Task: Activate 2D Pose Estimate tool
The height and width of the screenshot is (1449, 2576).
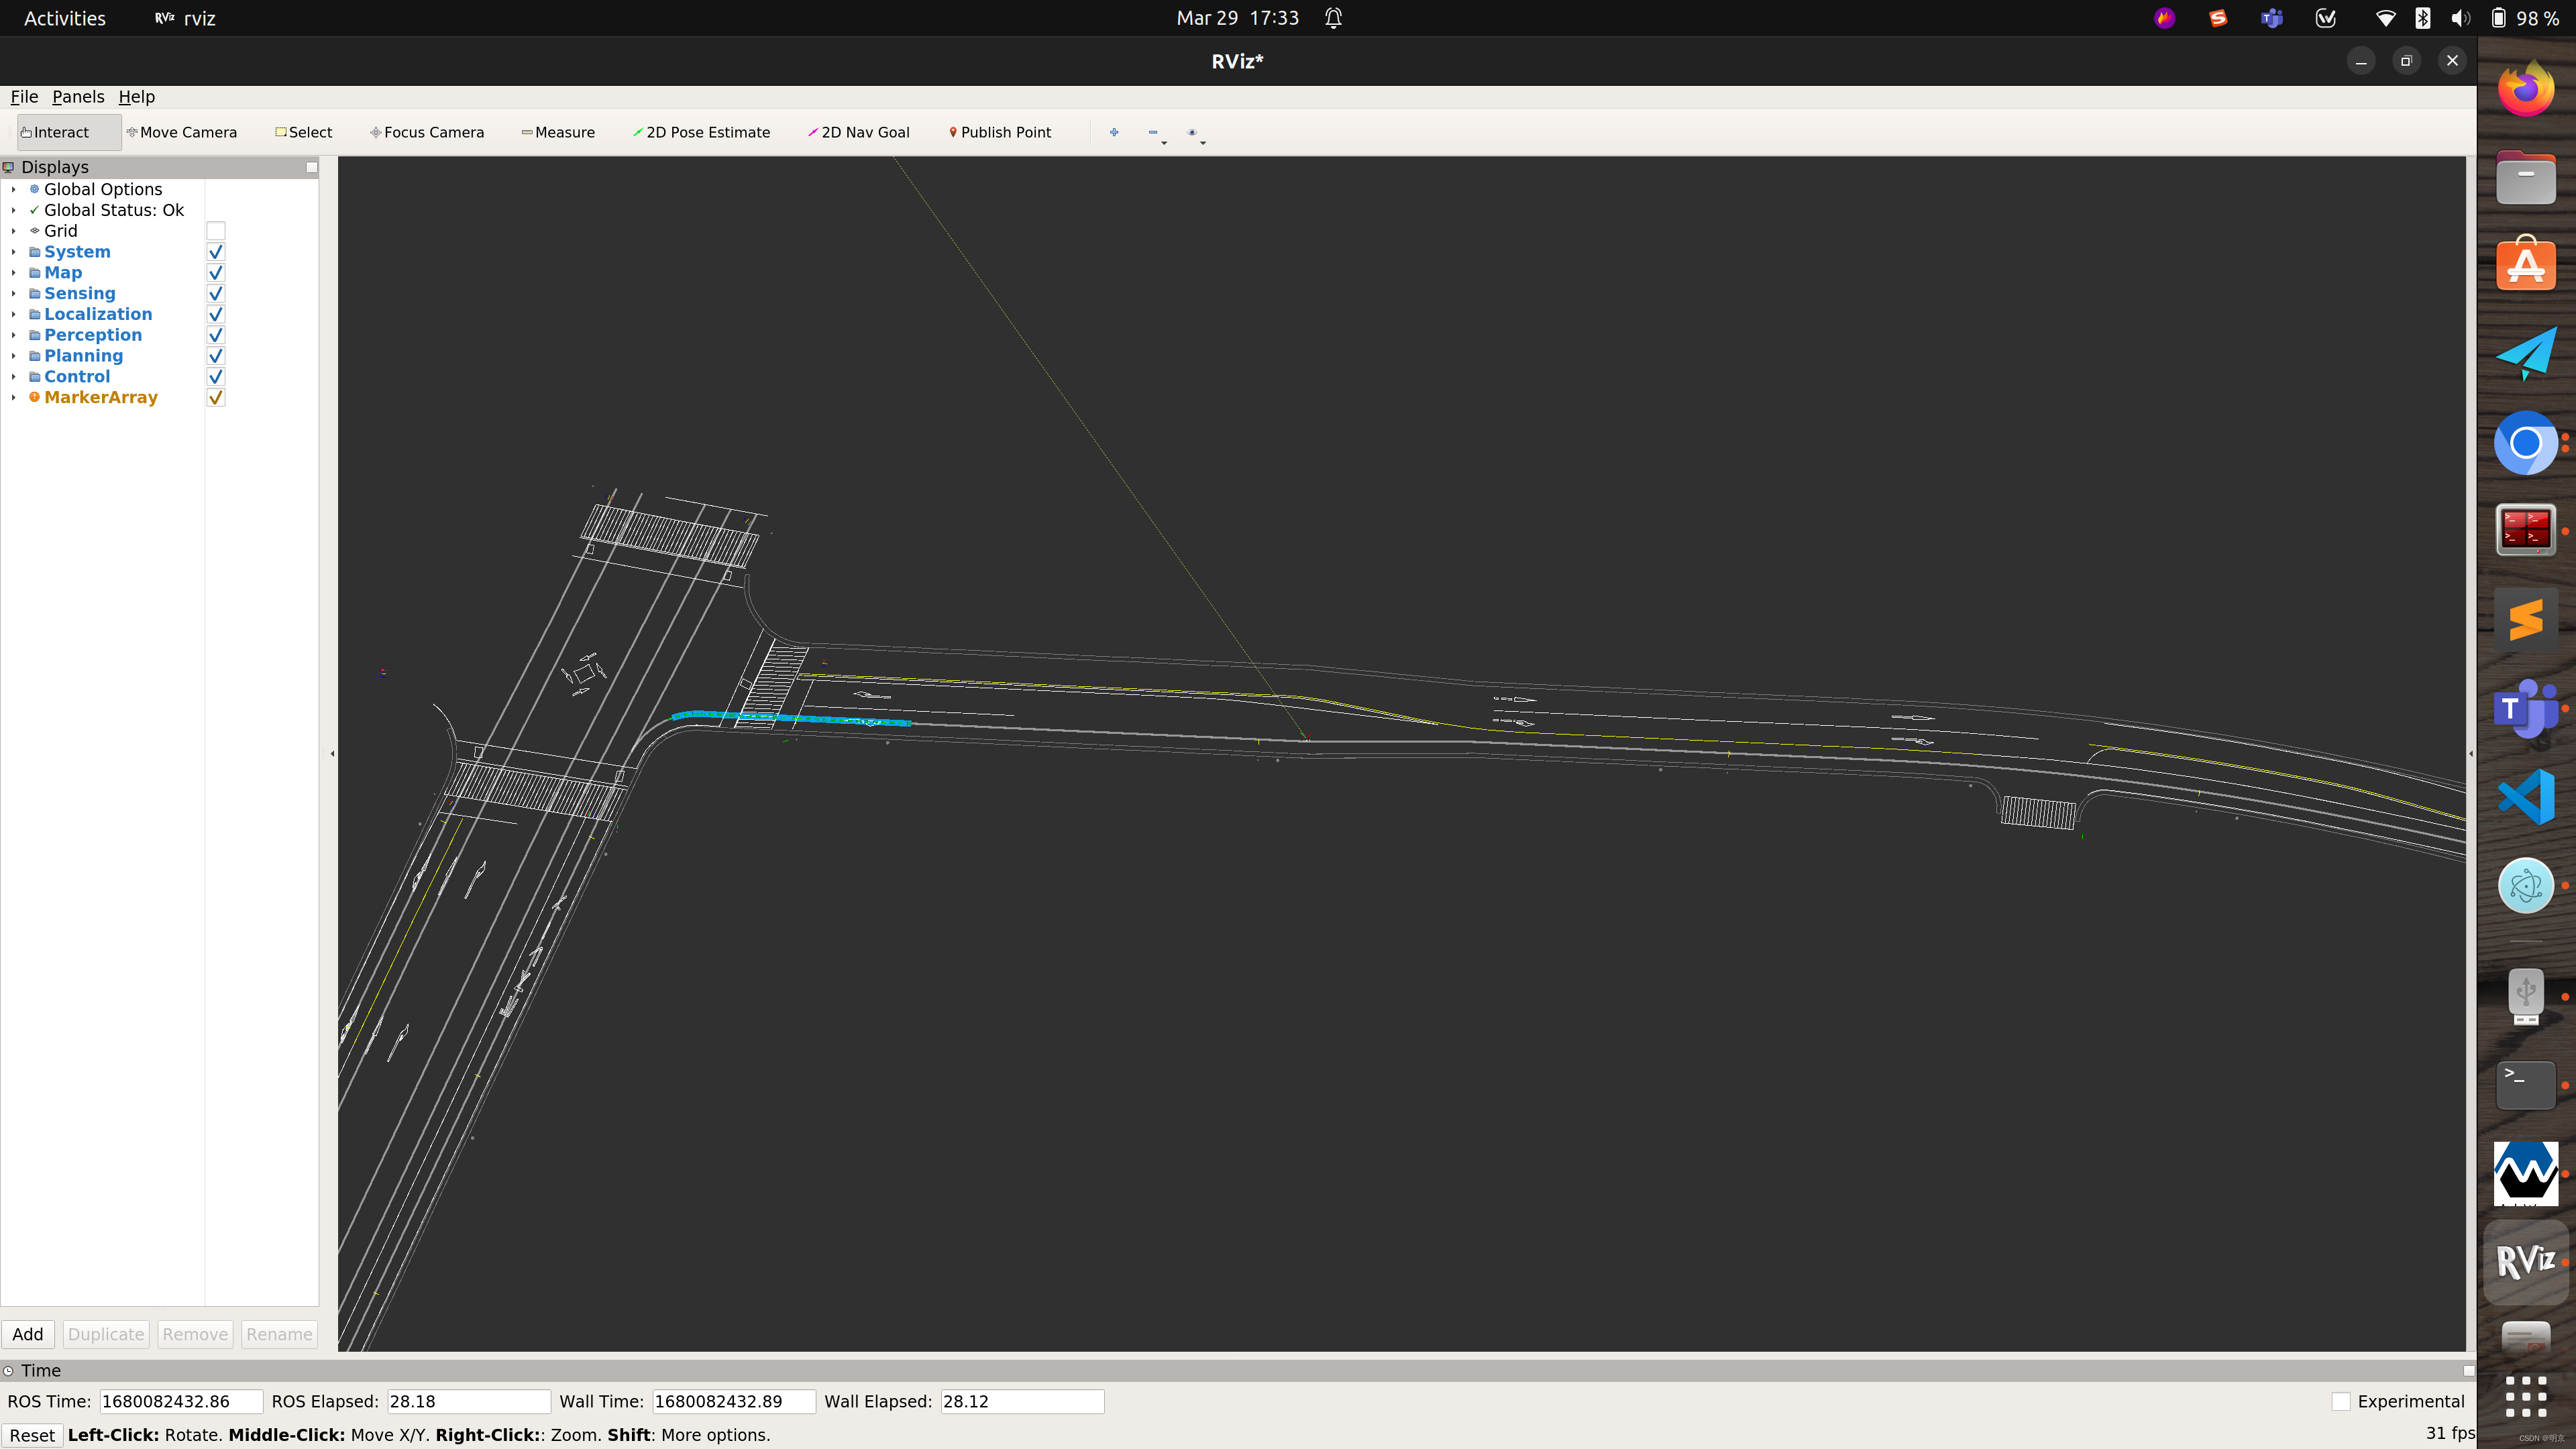Action: pyautogui.click(x=701, y=132)
